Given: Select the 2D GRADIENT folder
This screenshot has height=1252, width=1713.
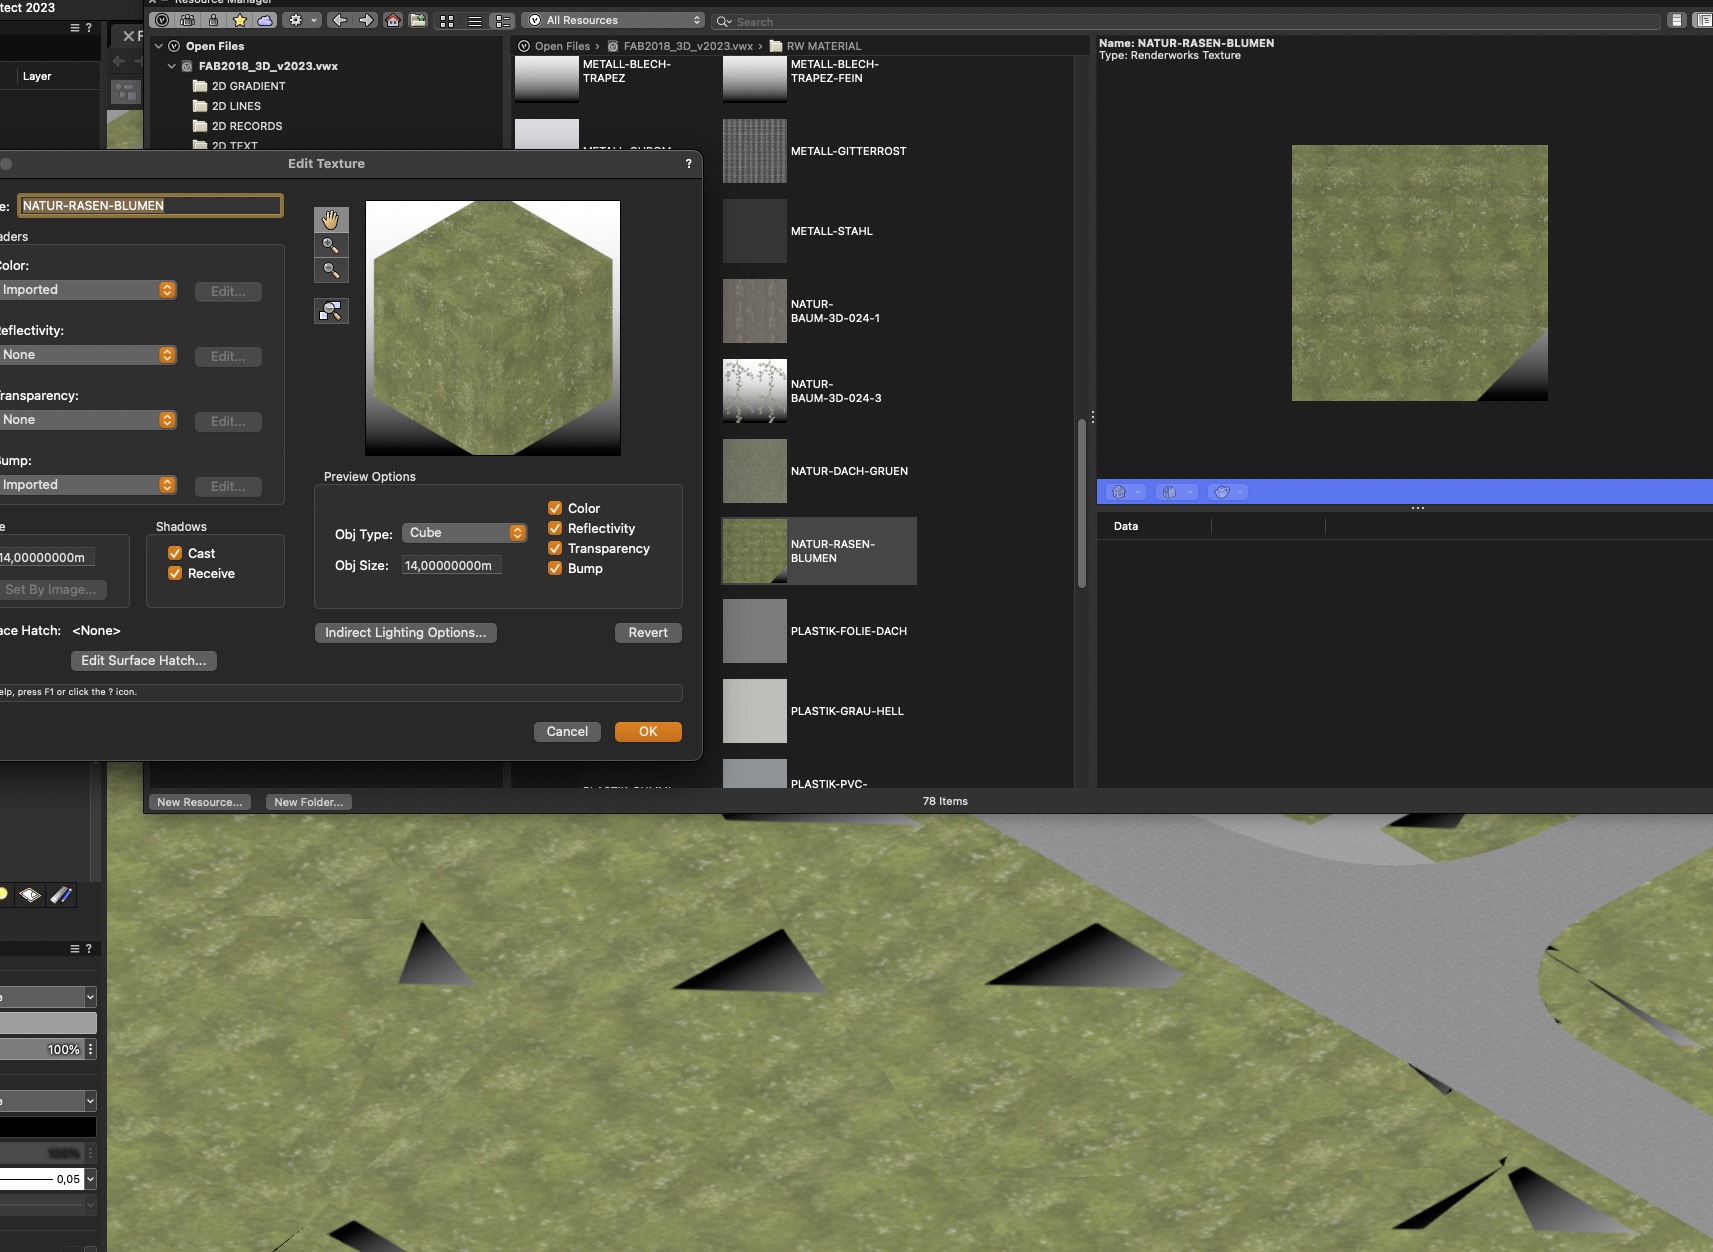Looking at the screenshot, I should click(248, 86).
